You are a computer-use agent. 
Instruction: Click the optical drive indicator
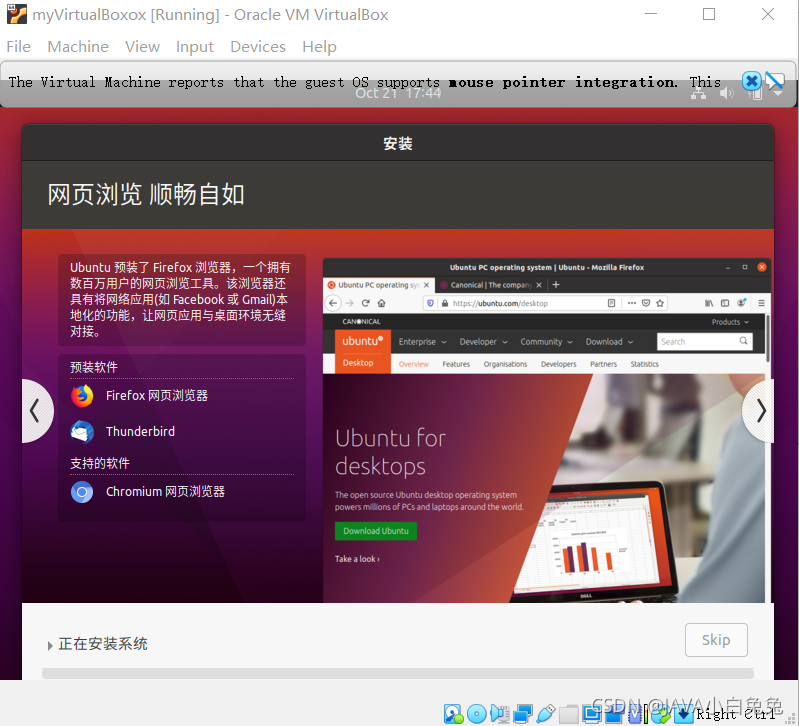coord(477,714)
